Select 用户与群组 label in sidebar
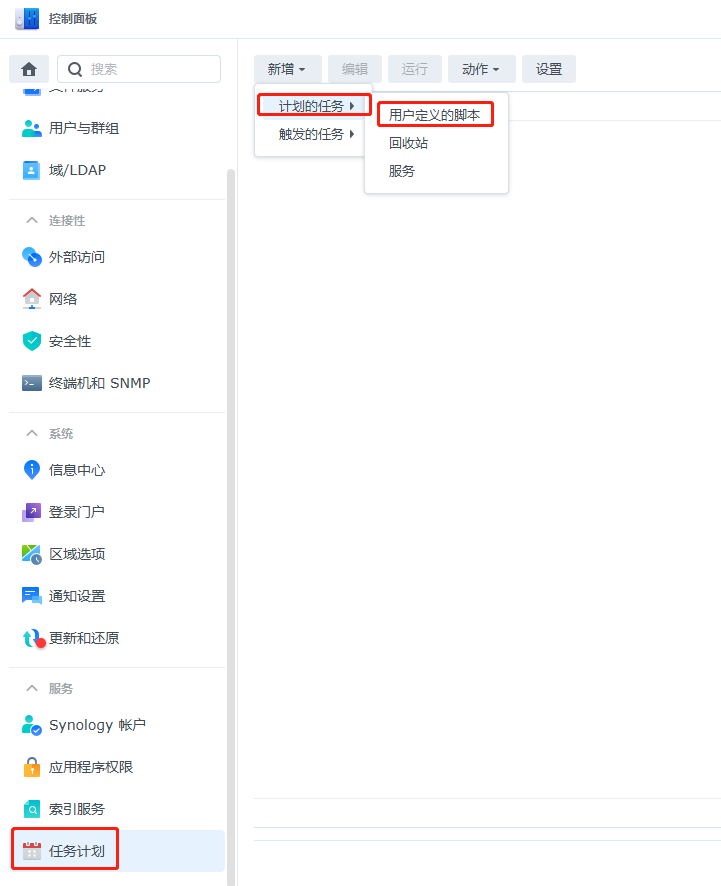Viewport: 721px width, 886px height. click(x=84, y=128)
